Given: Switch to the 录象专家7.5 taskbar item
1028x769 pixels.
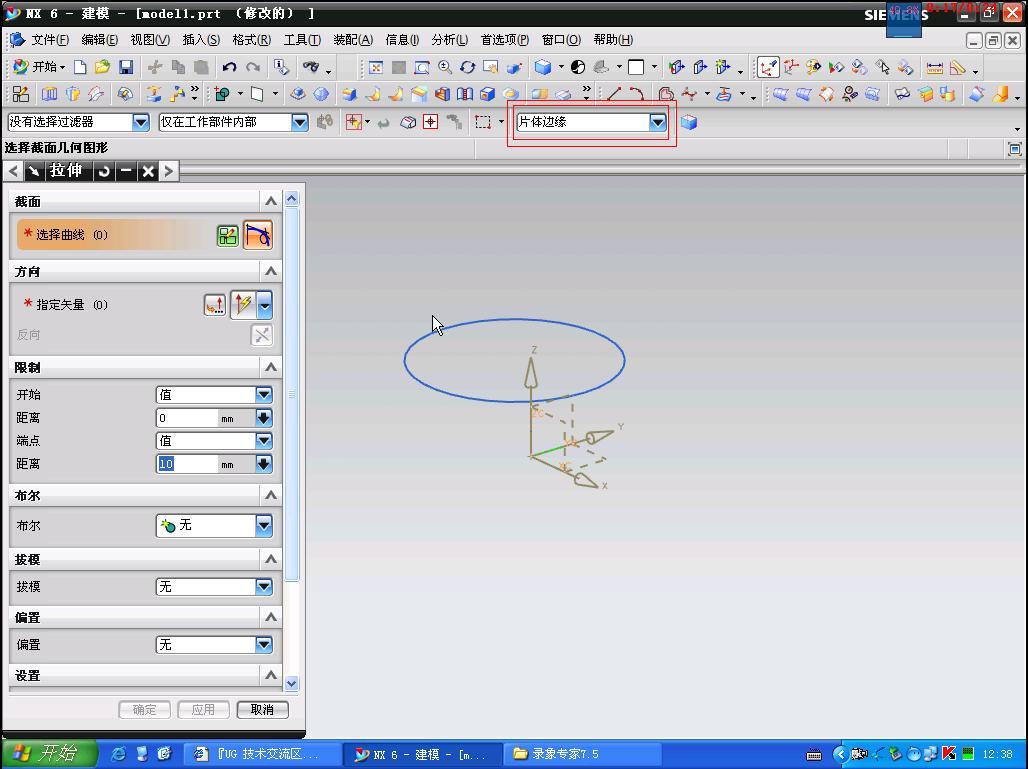Looking at the screenshot, I should click(x=583, y=754).
